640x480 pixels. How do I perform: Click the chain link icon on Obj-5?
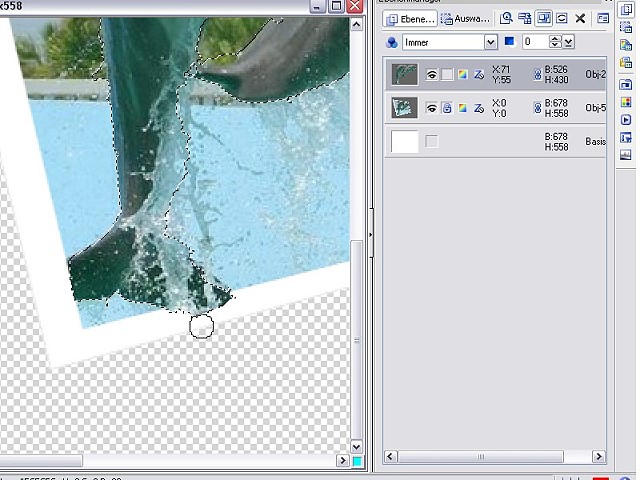click(x=538, y=108)
